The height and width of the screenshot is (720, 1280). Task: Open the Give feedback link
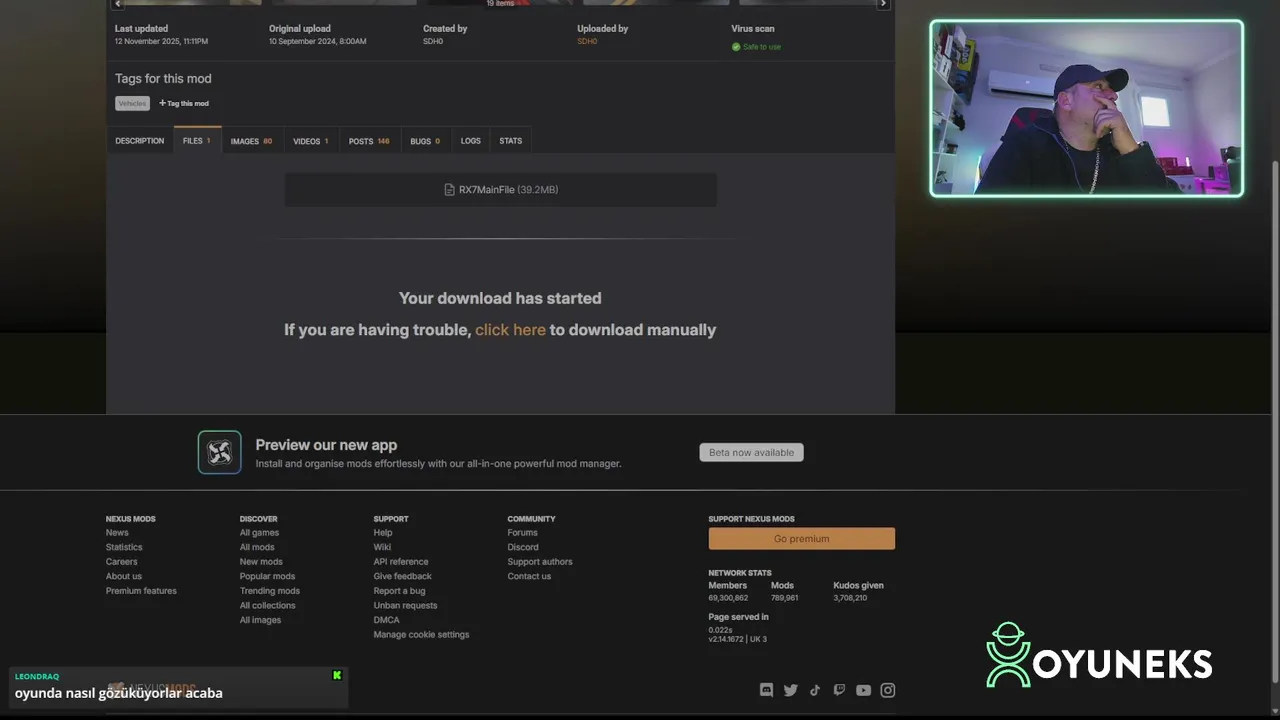pyautogui.click(x=403, y=576)
